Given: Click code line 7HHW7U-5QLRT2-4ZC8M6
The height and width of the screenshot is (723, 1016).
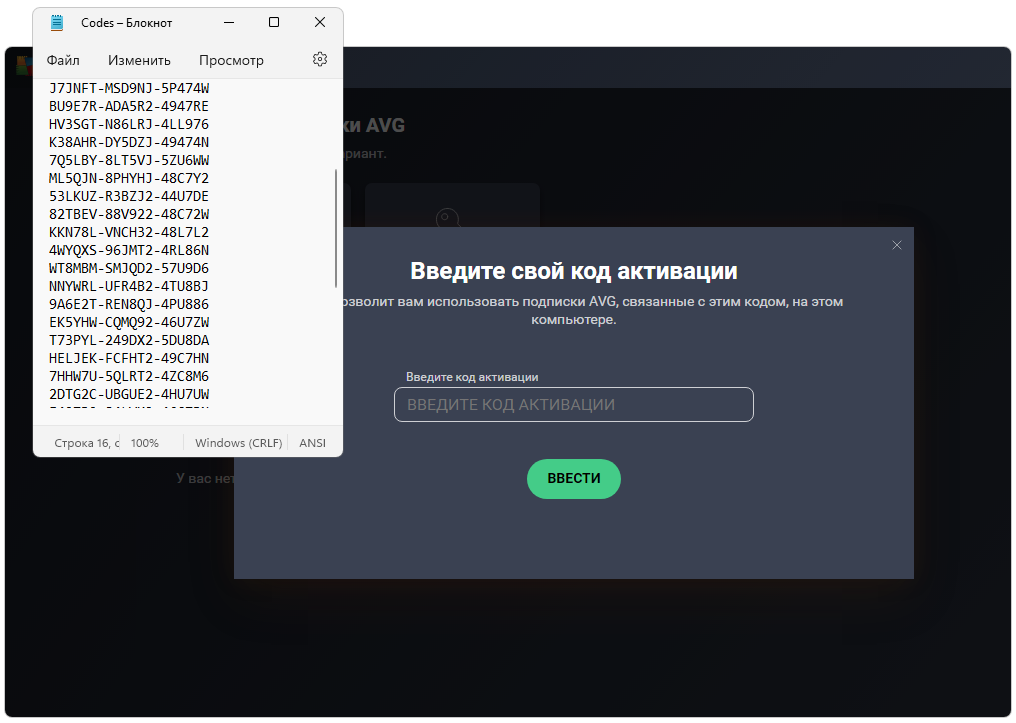Looking at the screenshot, I should (129, 376).
